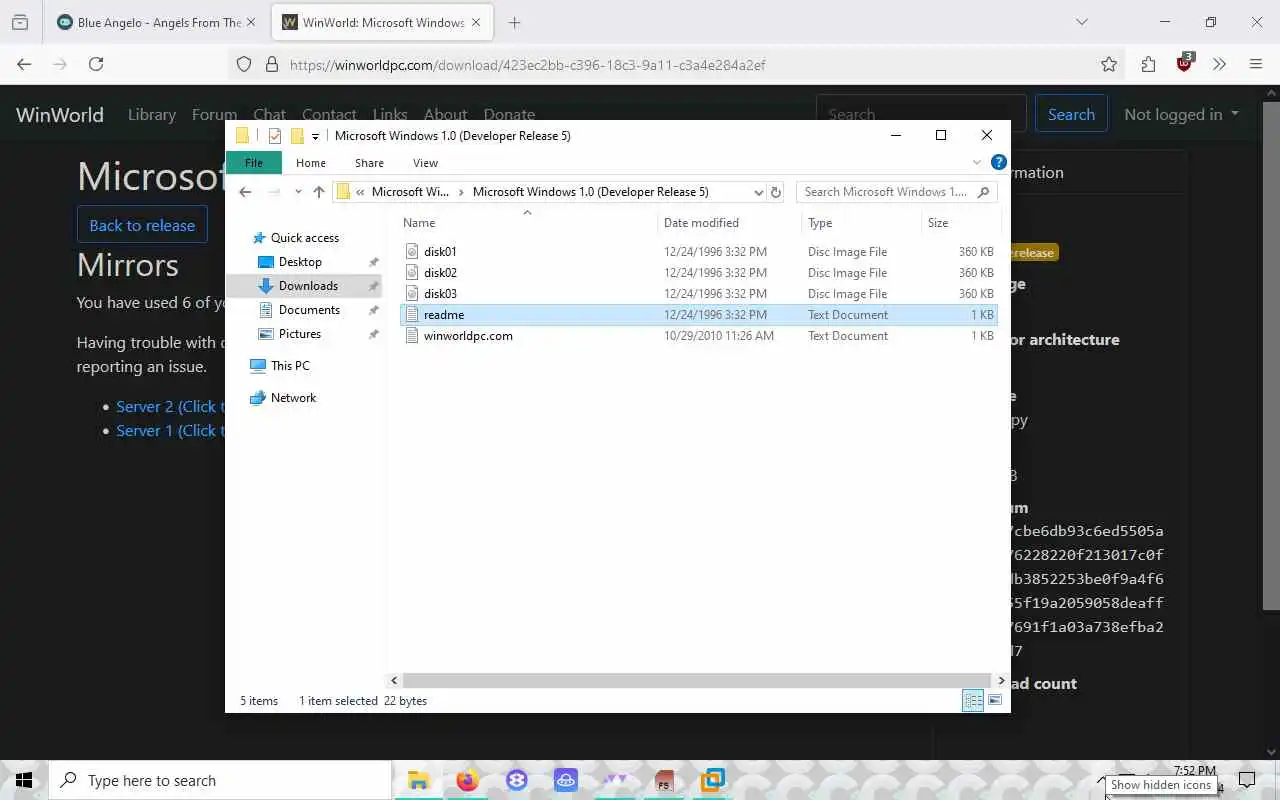Refresh the Explorer folder view
1280x800 pixels.
[776, 192]
